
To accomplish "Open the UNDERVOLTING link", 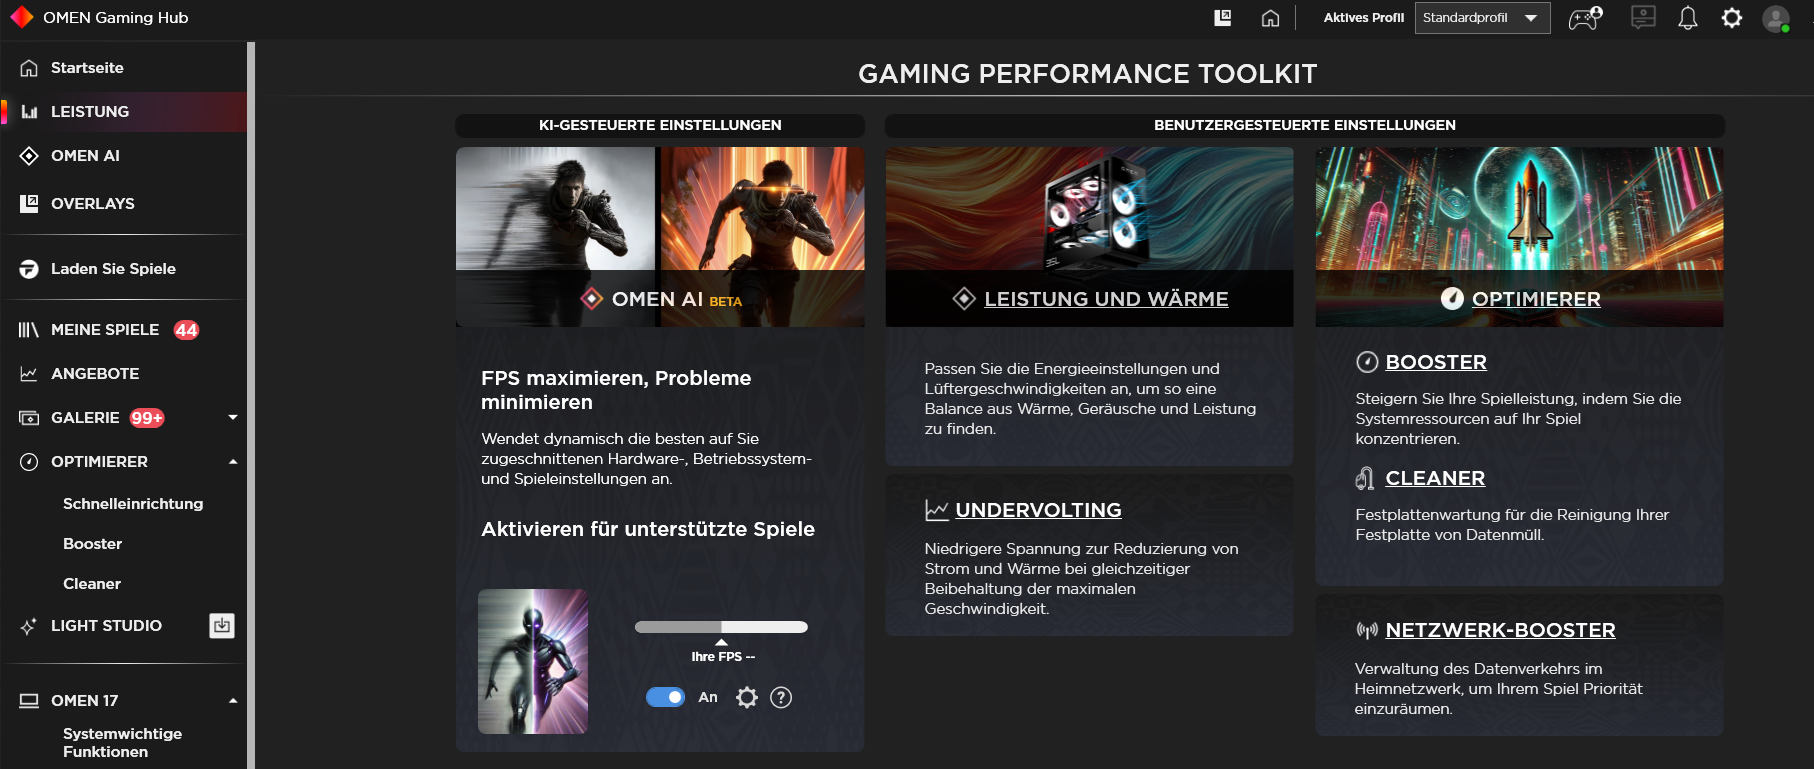I will (x=1038, y=510).
